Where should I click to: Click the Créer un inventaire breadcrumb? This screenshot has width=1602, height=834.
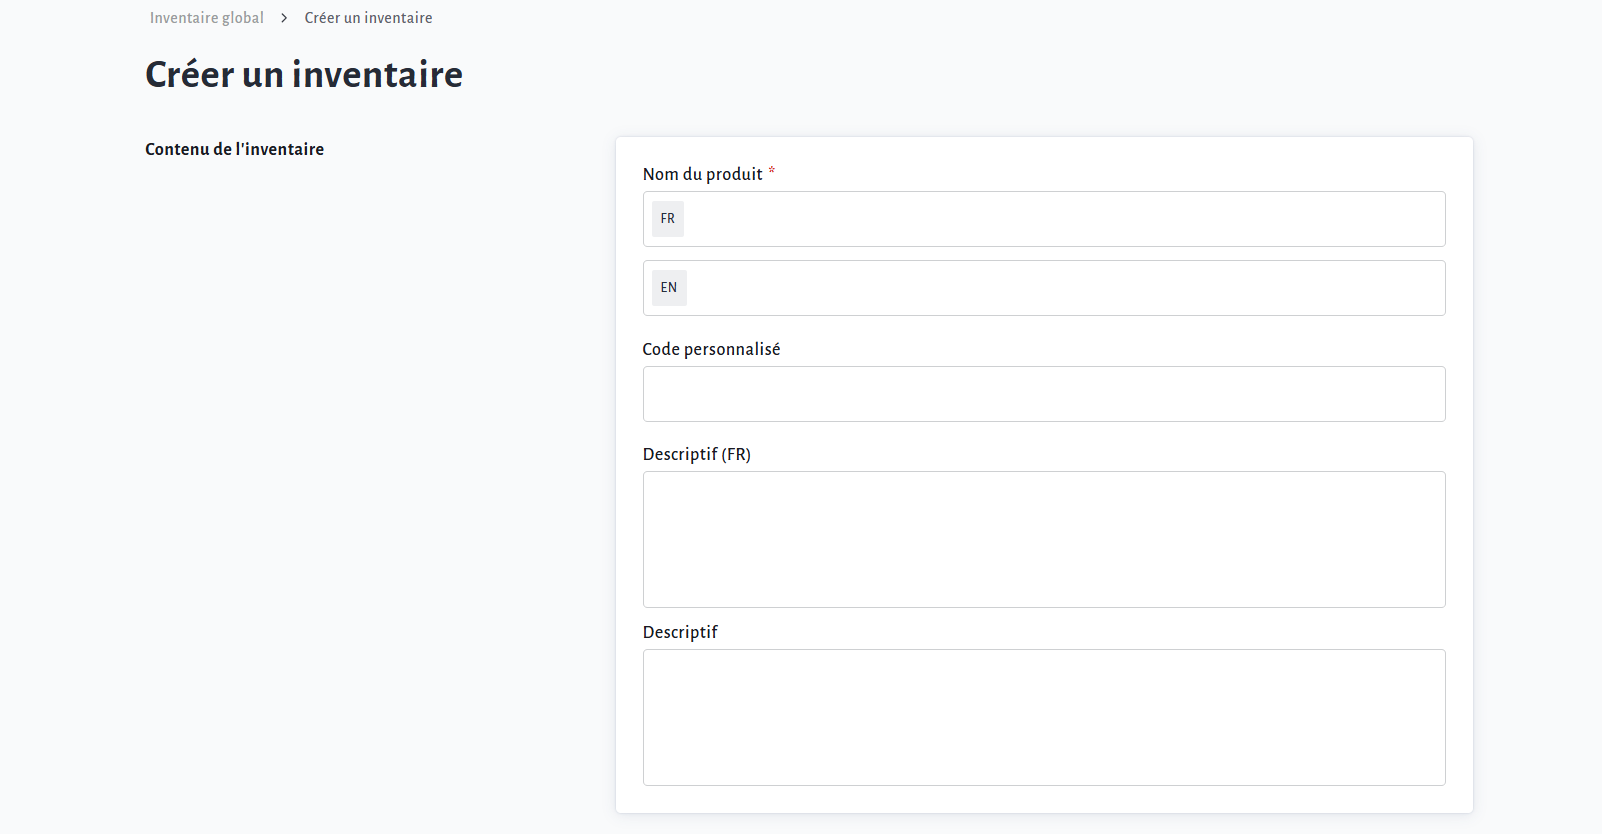(x=368, y=18)
